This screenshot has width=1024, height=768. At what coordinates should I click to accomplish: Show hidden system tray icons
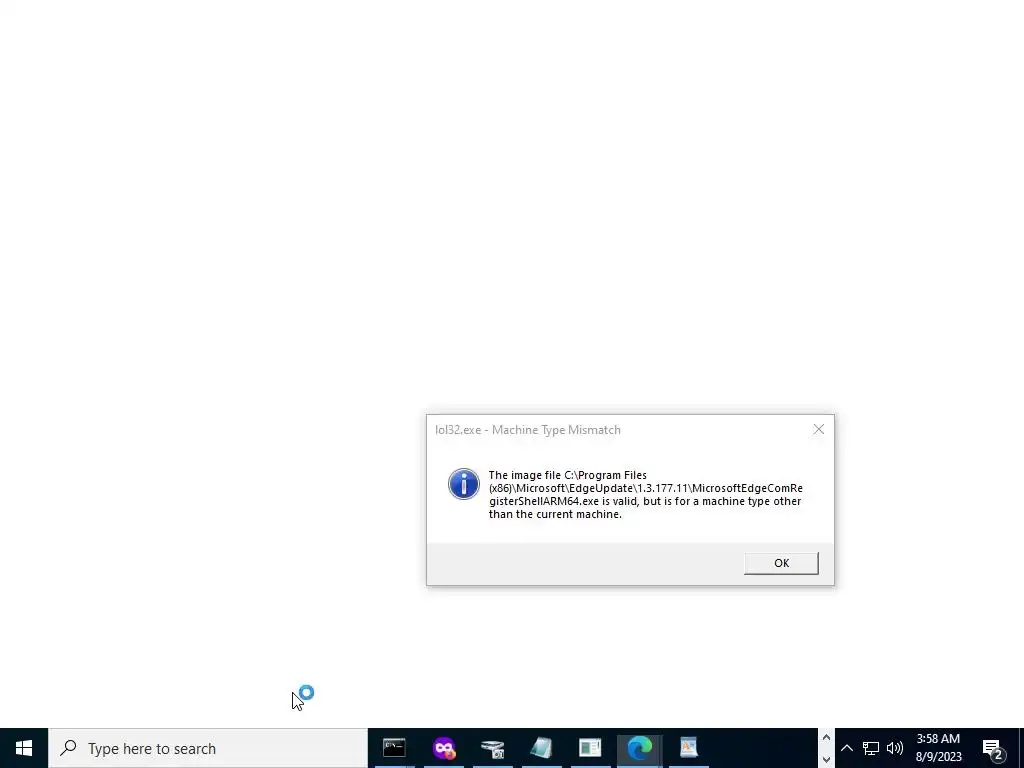pos(846,748)
